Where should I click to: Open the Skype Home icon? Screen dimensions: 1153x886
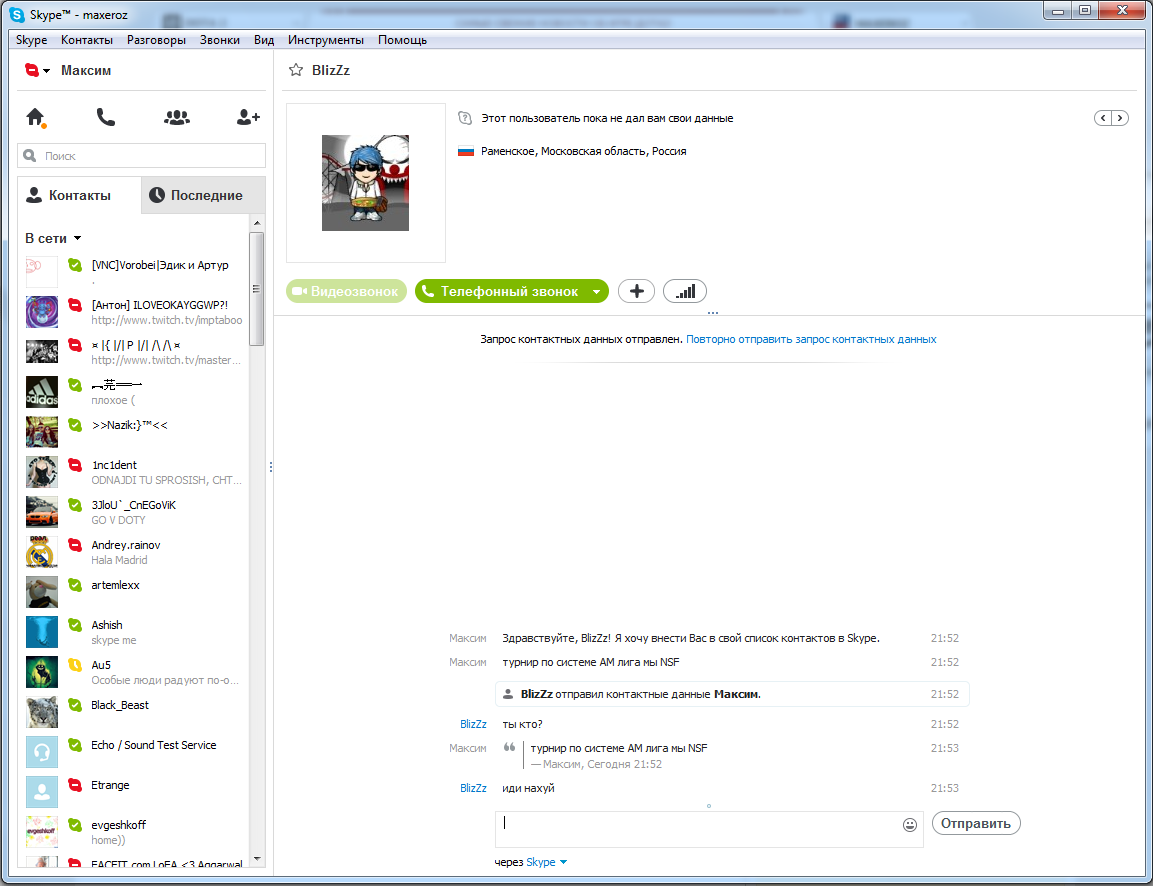pyautogui.click(x=35, y=117)
